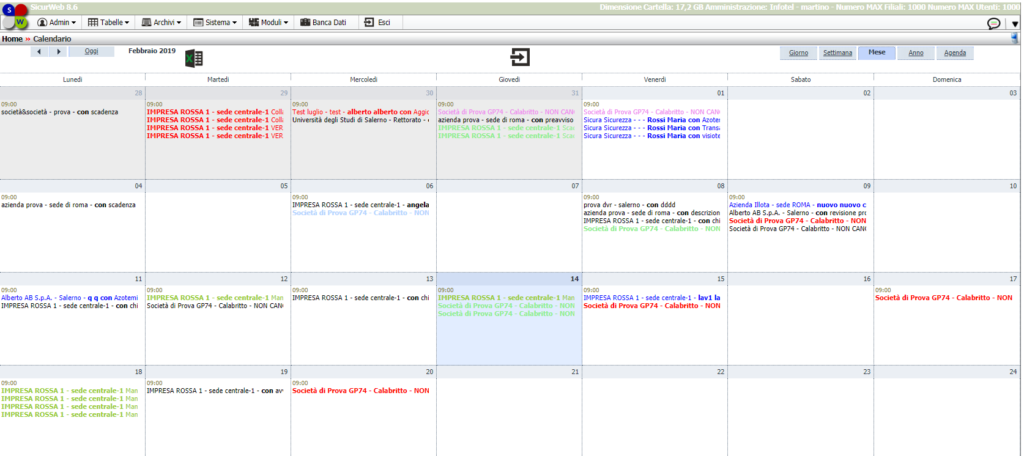Click day number 10
1024x456 pixels.
[1013, 186]
